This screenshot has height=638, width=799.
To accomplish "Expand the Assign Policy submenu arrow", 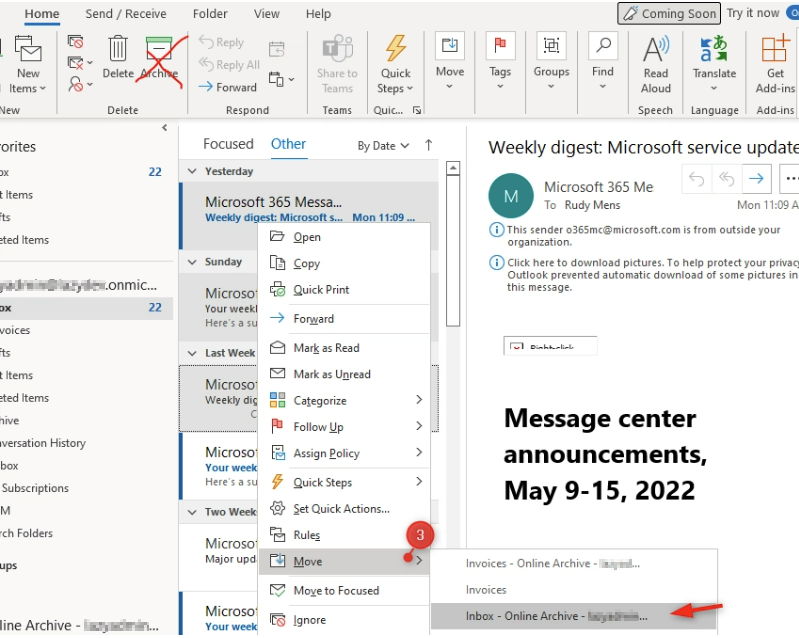I will tap(419, 452).
